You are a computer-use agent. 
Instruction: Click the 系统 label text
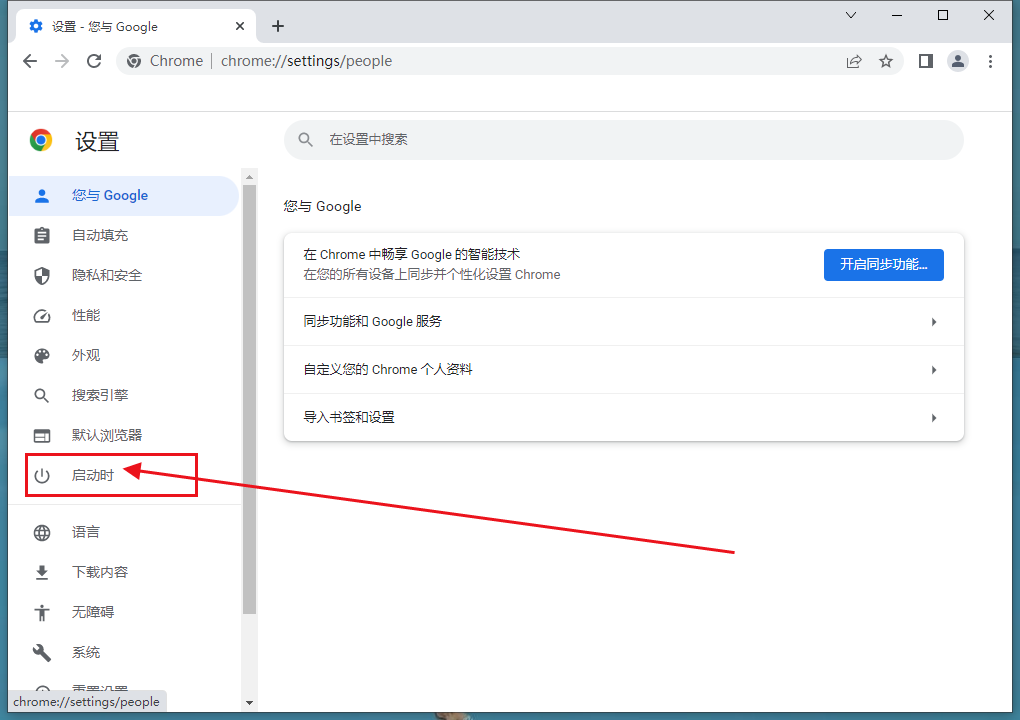pyautogui.click(x=85, y=652)
